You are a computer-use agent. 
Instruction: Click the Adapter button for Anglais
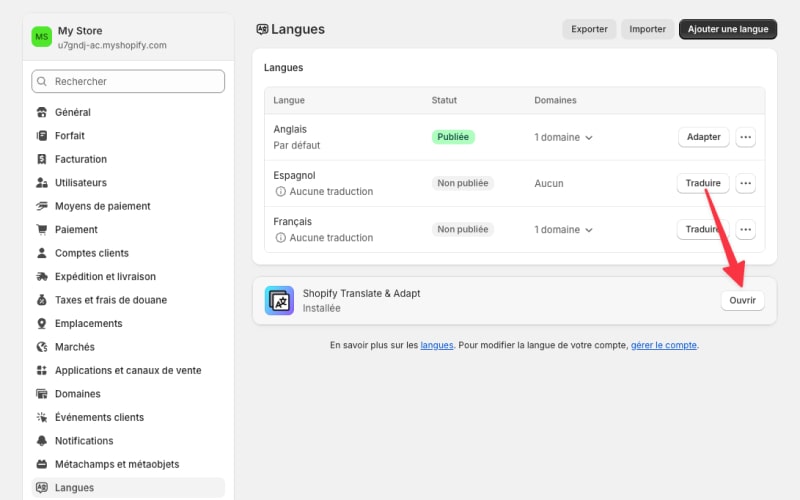pyautogui.click(x=703, y=137)
